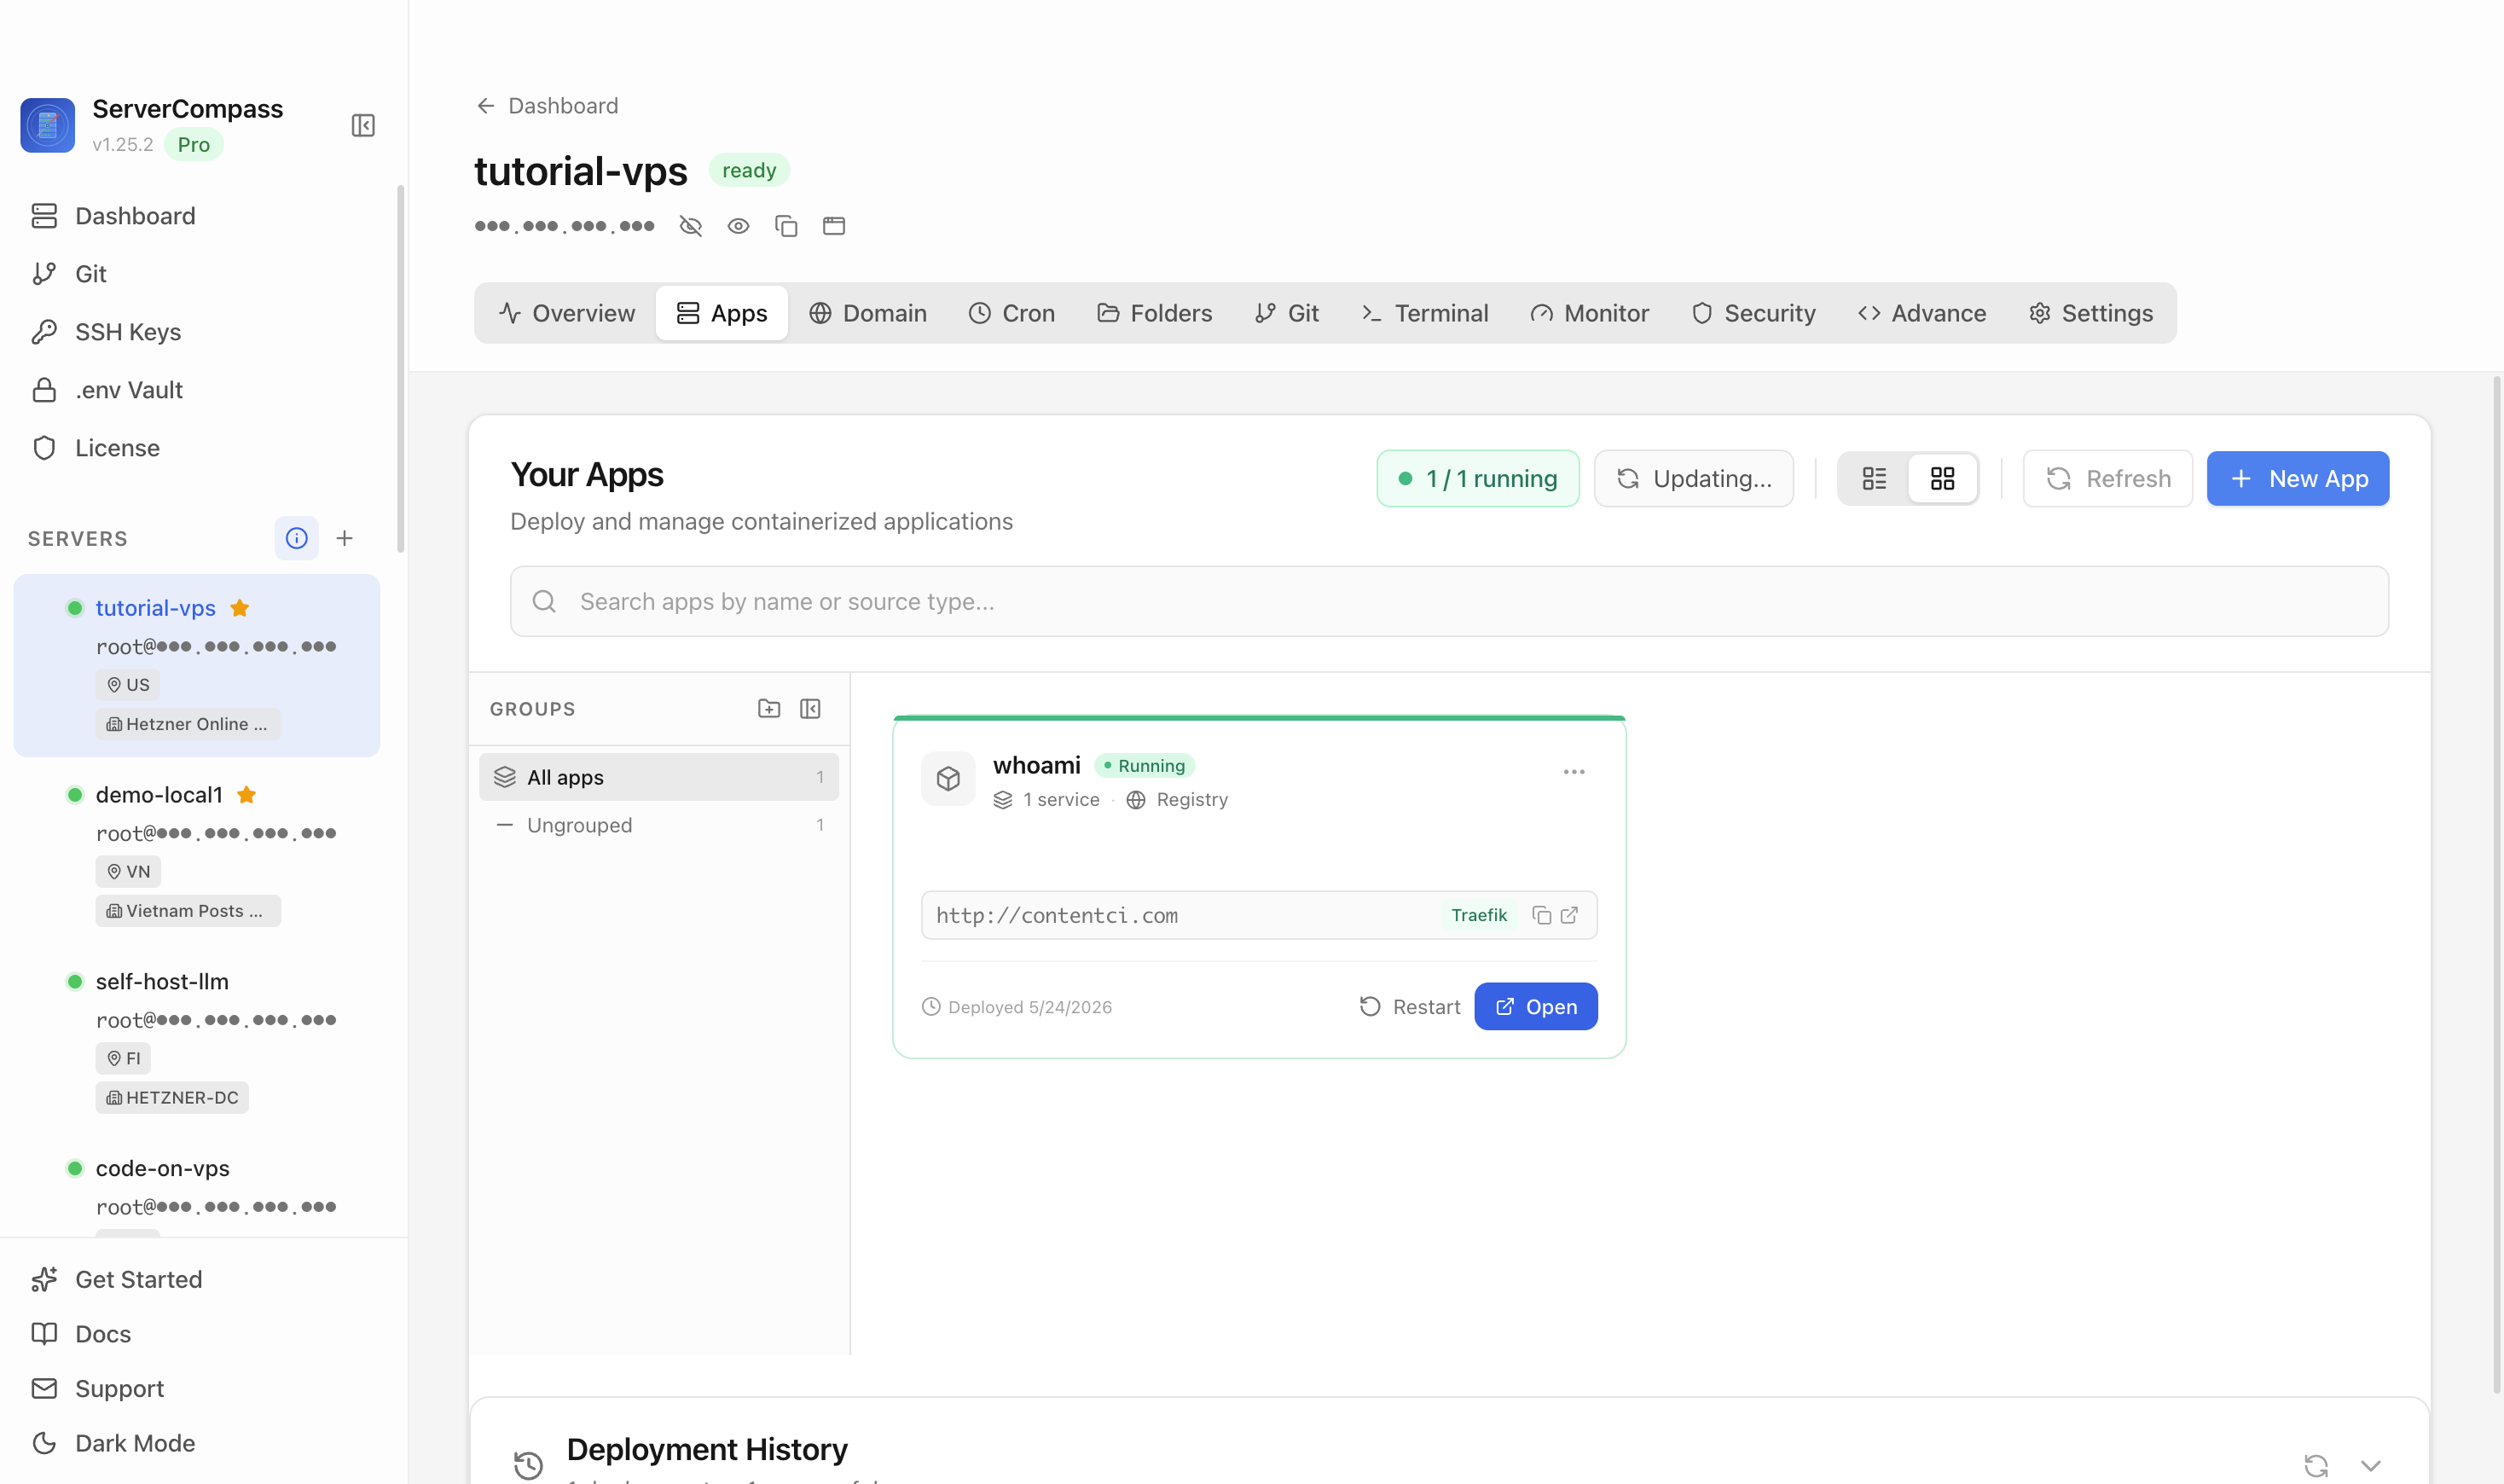Select the tutorial-vps server
The width and height of the screenshot is (2504, 1484).
197,665
